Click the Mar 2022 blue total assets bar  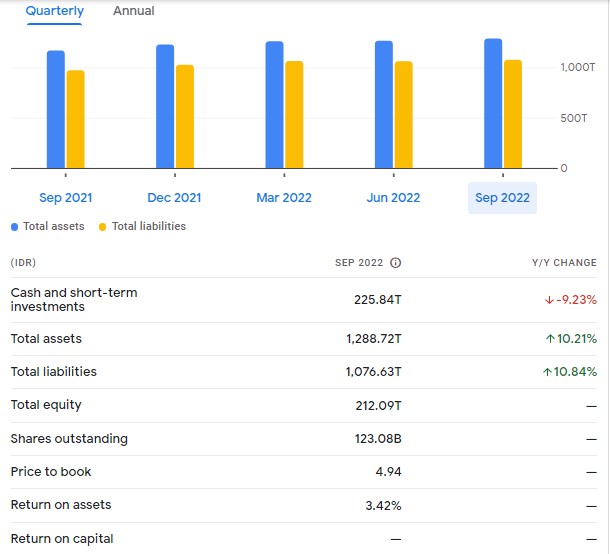[x=274, y=105]
